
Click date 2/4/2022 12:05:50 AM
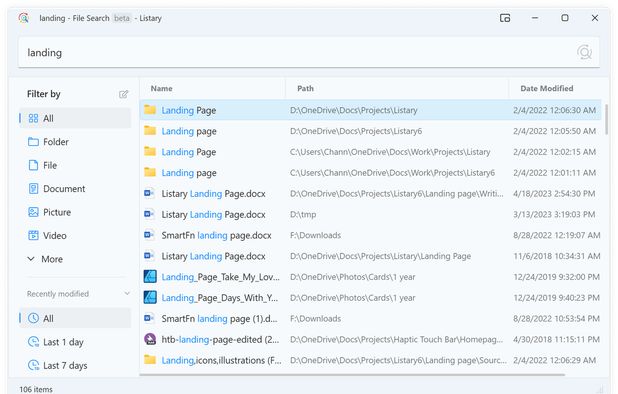click(x=555, y=131)
